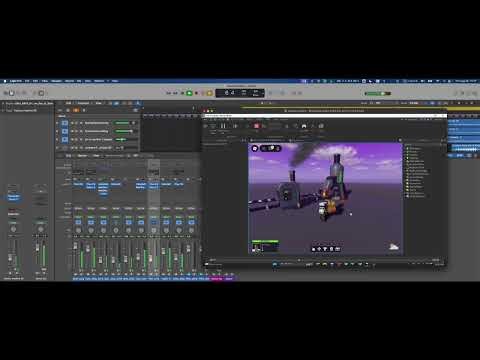Click the third track's blue audio icon
This screenshot has width=480, height=360.
(x=65, y=140)
